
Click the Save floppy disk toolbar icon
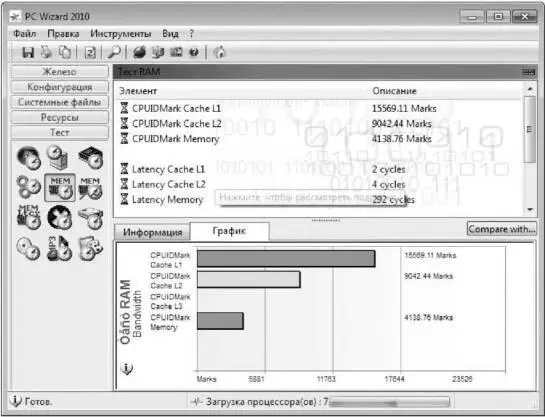[x=28, y=52]
